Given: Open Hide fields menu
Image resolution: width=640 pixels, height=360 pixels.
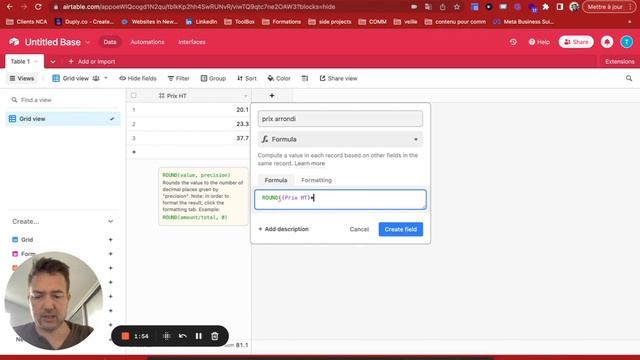Looking at the screenshot, I should (x=138, y=78).
